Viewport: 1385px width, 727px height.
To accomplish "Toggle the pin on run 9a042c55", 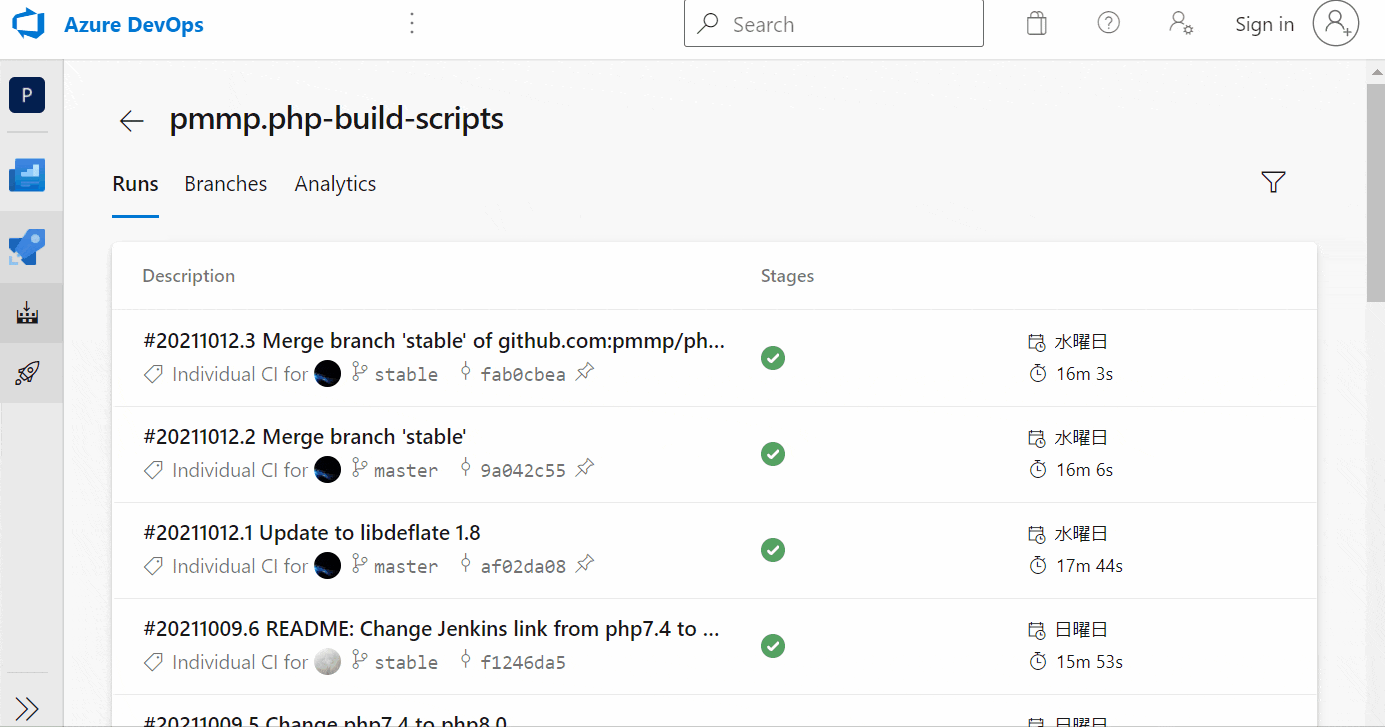I will (585, 469).
